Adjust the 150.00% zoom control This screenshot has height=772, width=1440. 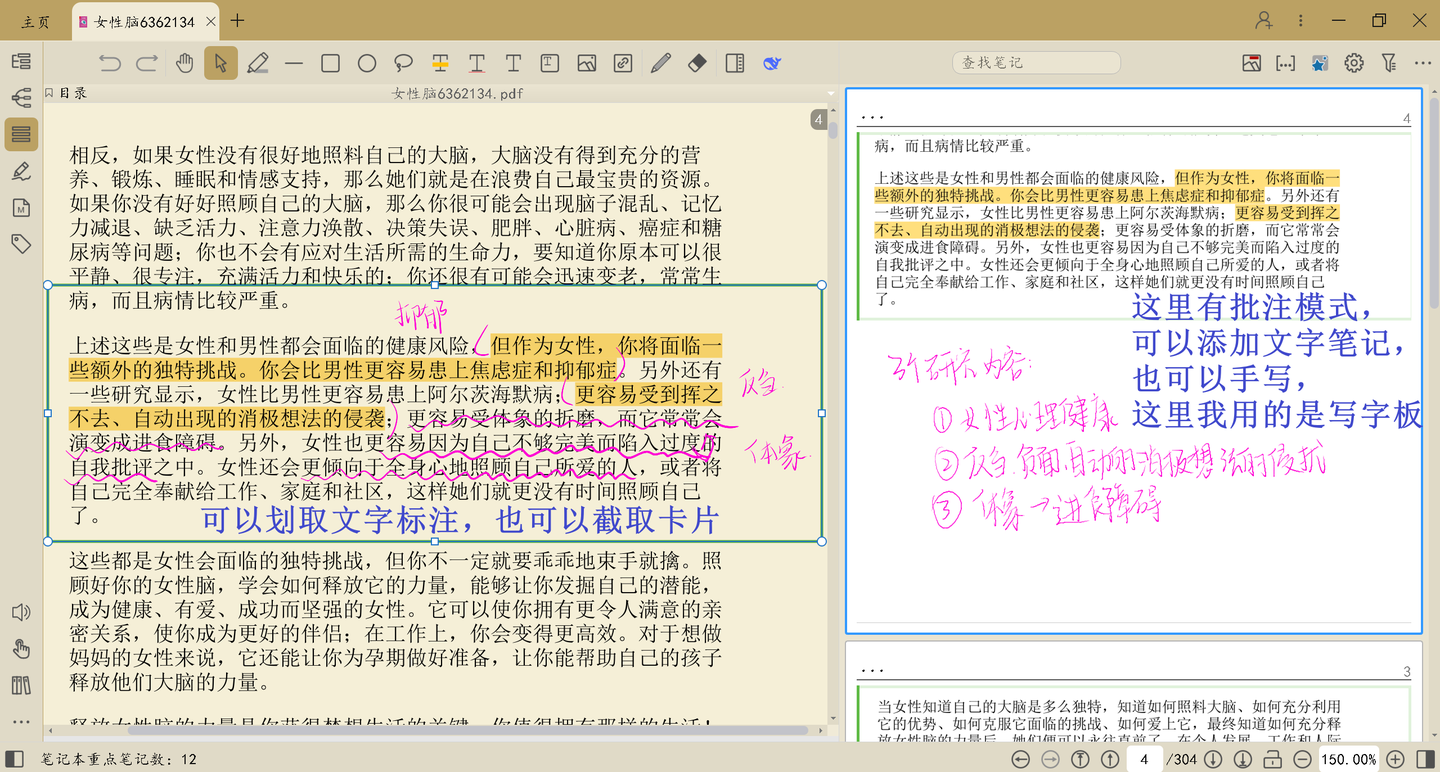1348,758
